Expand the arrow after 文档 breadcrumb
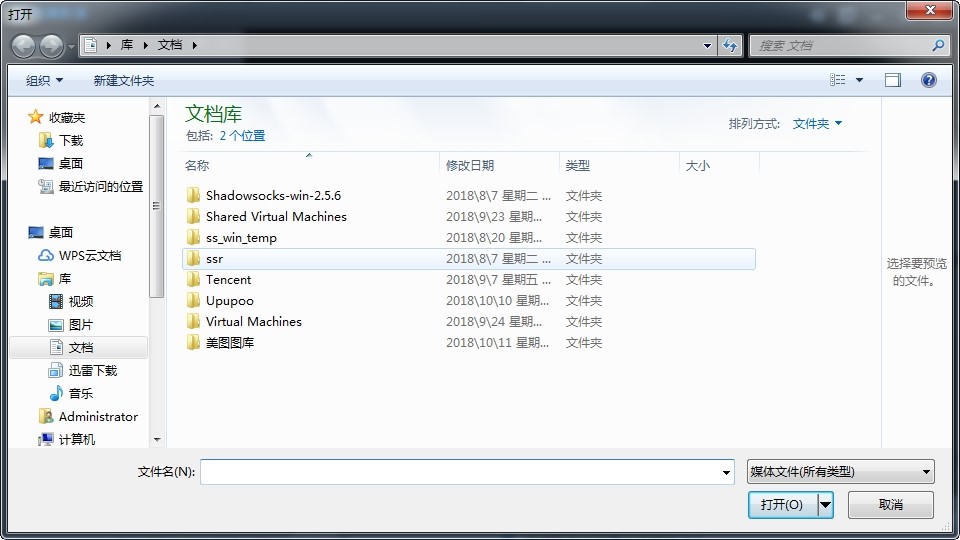 [x=195, y=45]
